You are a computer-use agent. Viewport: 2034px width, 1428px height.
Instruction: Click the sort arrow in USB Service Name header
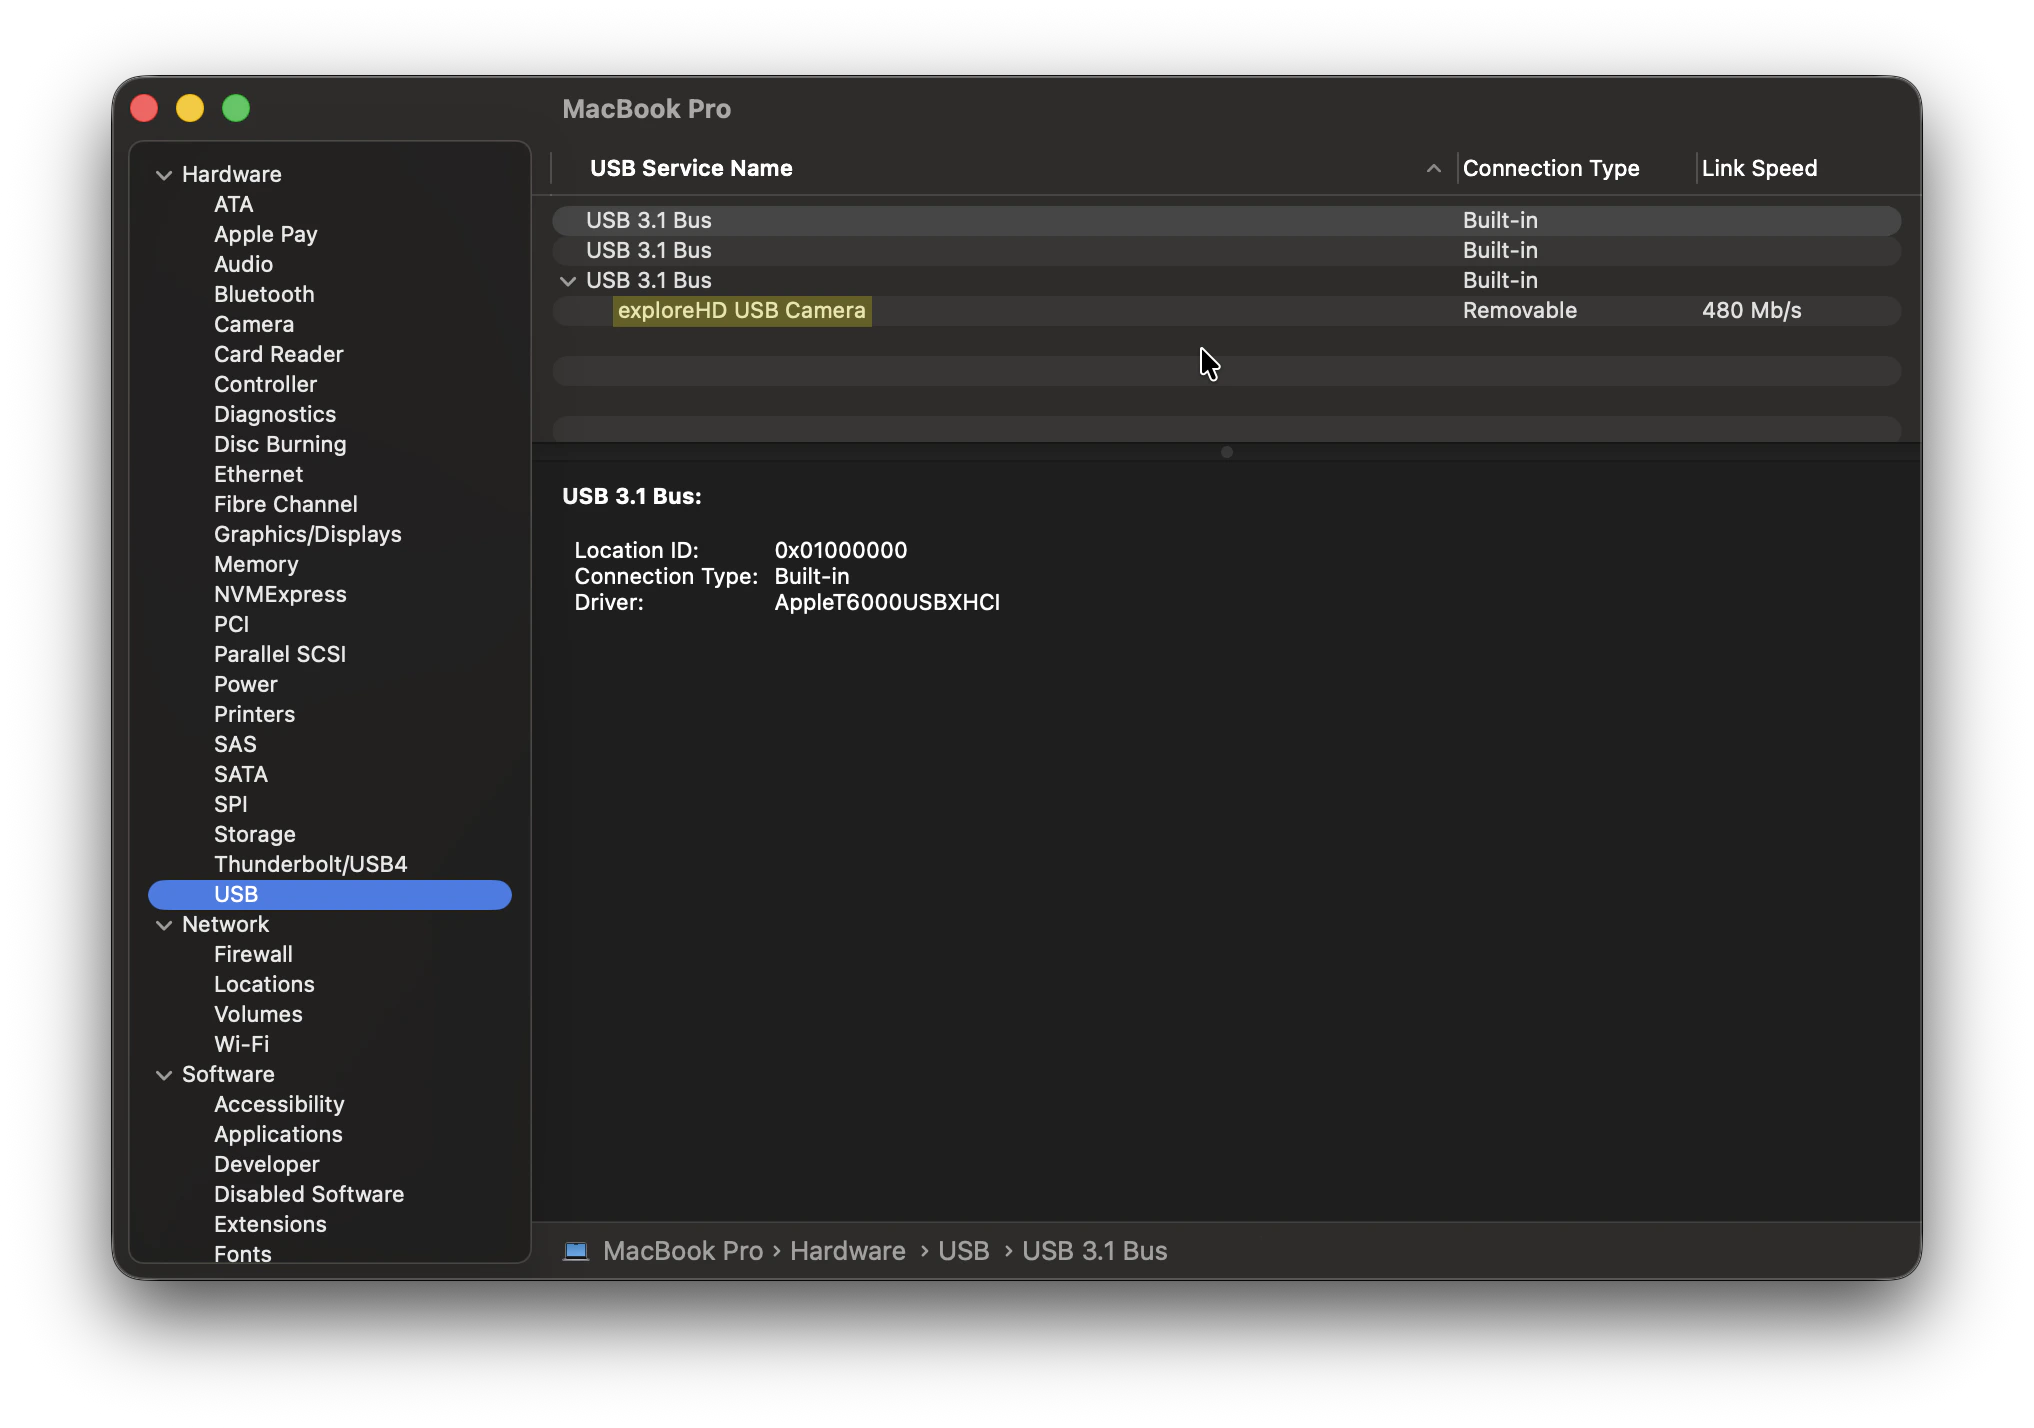click(1433, 169)
